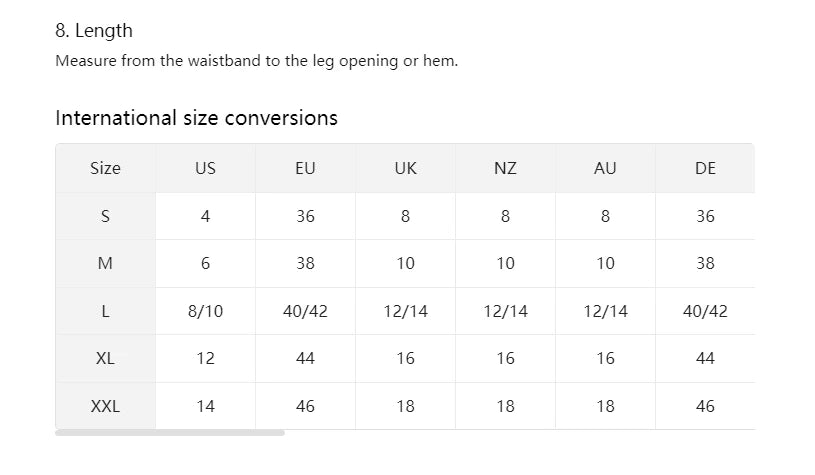Click the horizontal scrollbar below the size table
This screenshot has height=475, width=815.
170,433
